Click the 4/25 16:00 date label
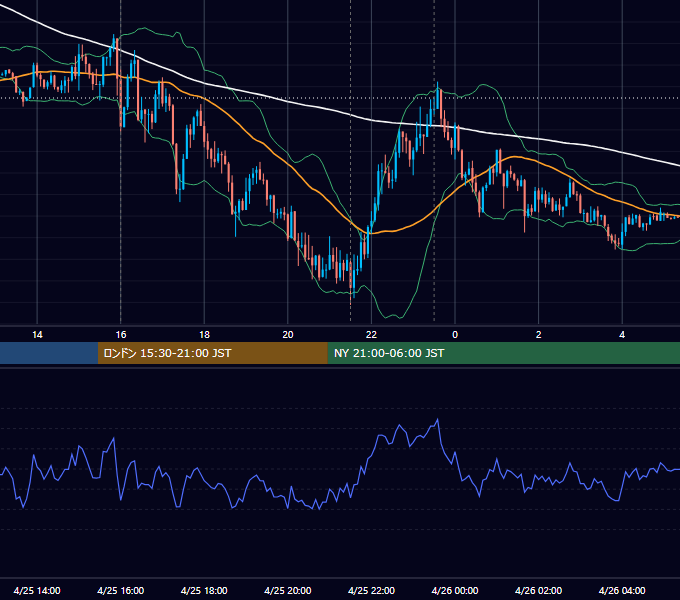680x600 pixels. (x=121, y=590)
